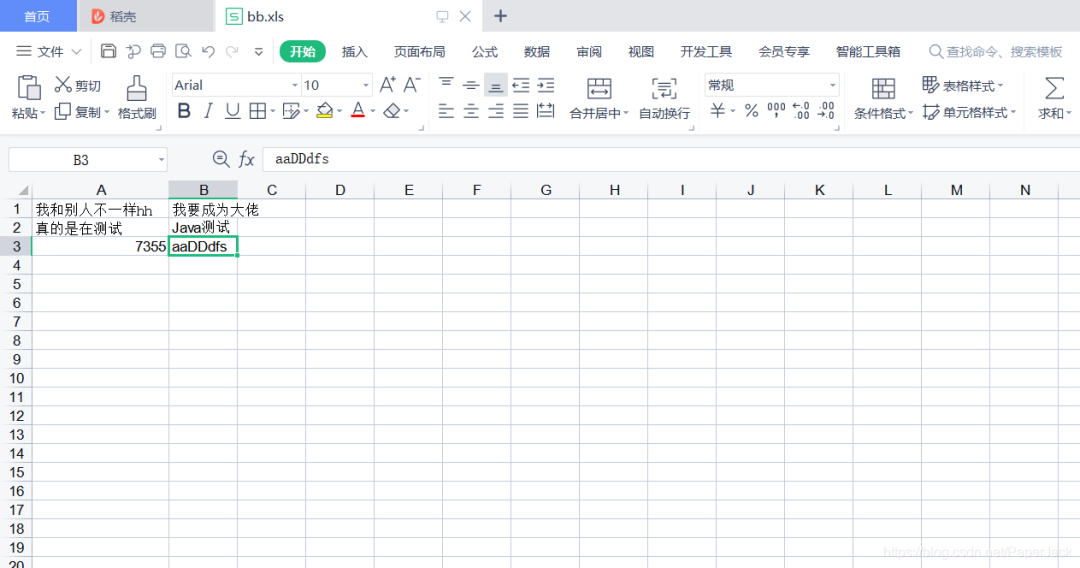Switch to the 公式 (Formulas) tab
The image size is (1080, 568).
(x=484, y=52)
